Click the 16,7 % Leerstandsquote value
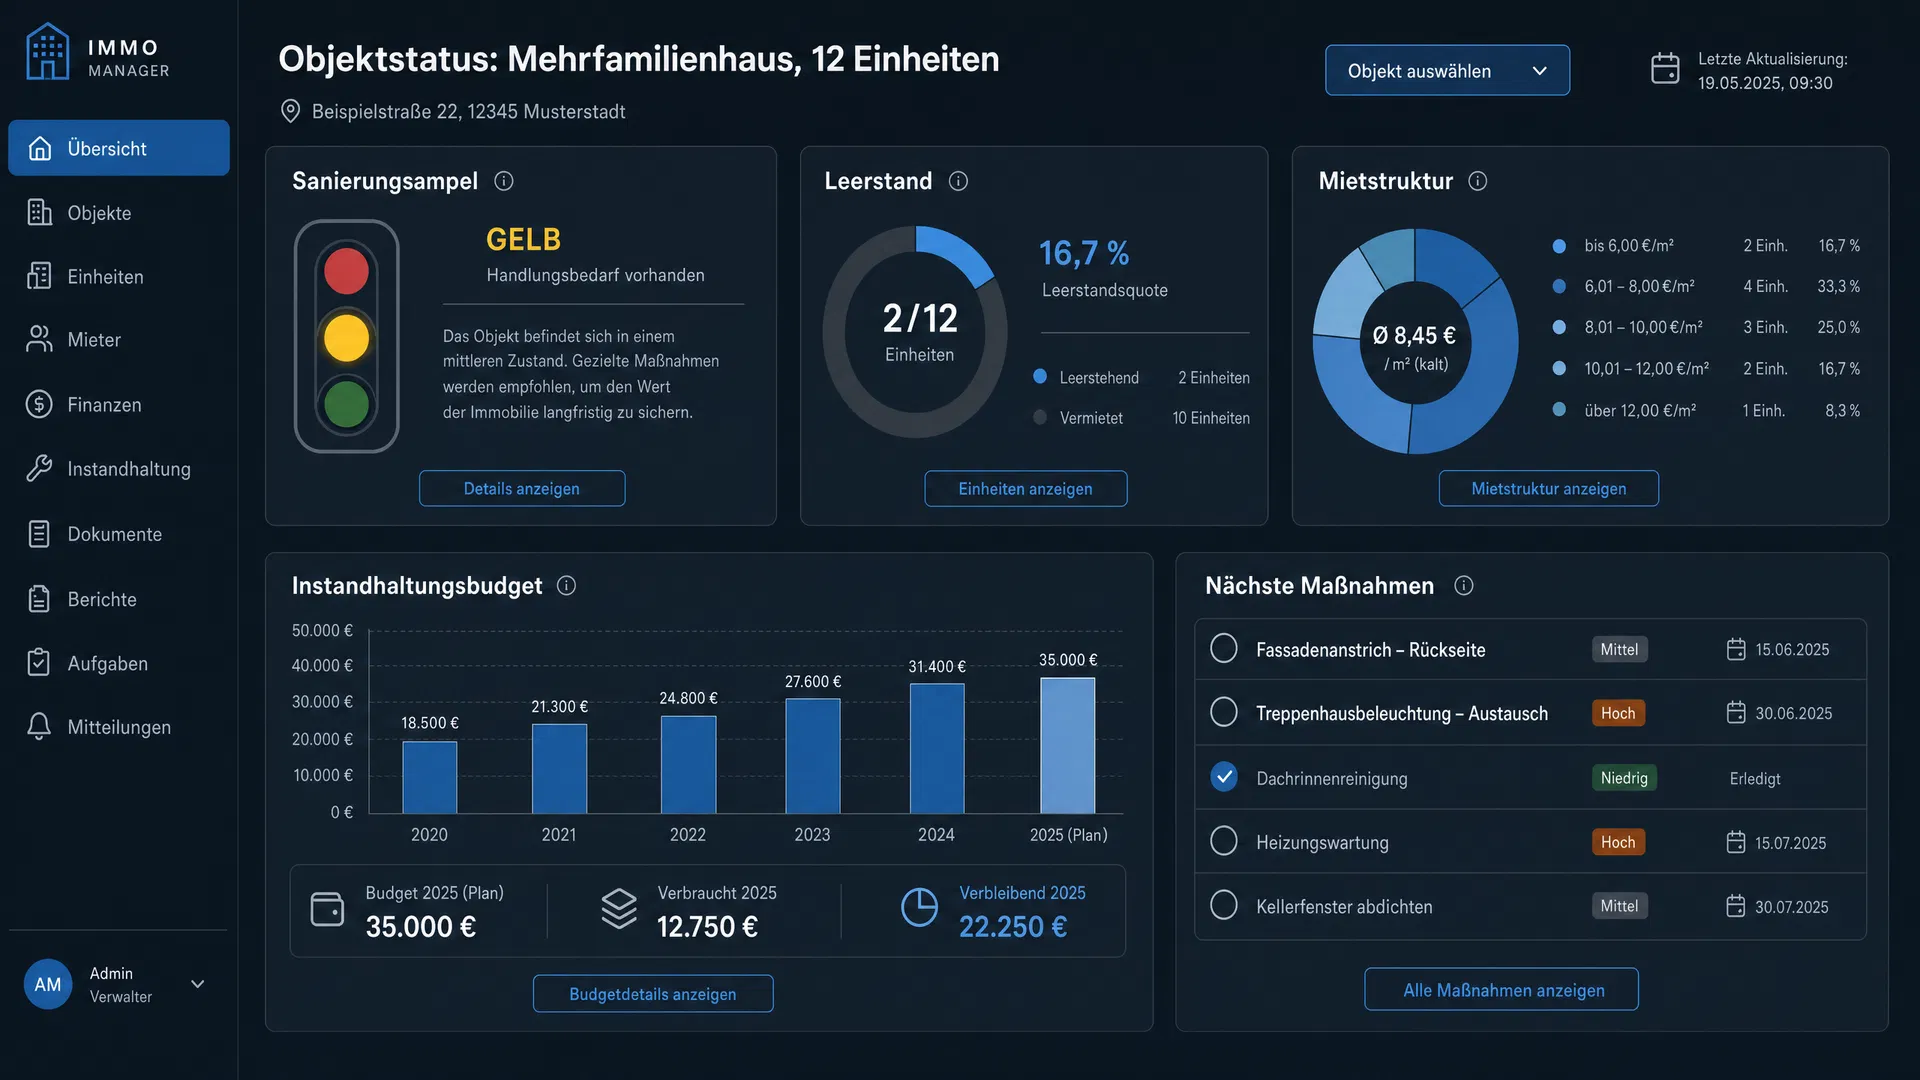This screenshot has height=1080, width=1920. (x=1084, y=253)
